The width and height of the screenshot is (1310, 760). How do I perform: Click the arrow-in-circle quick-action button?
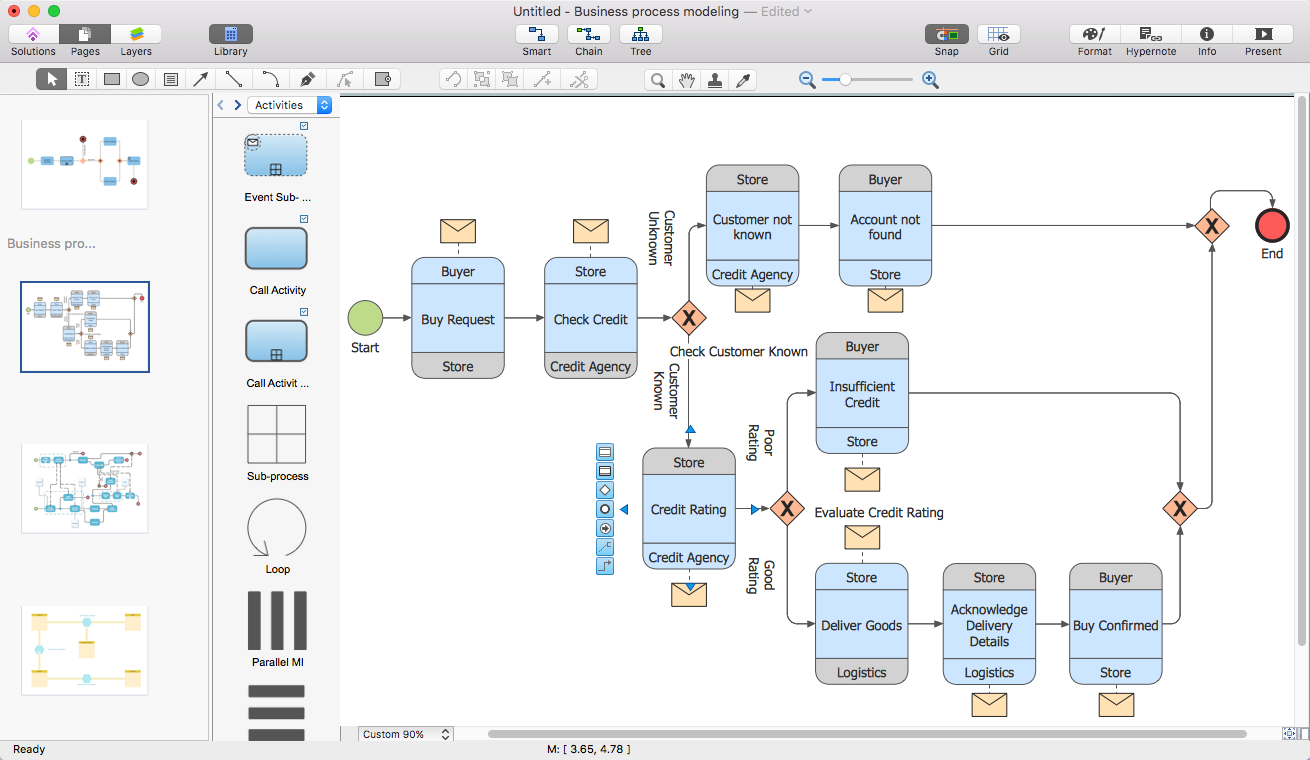[605, 528]
